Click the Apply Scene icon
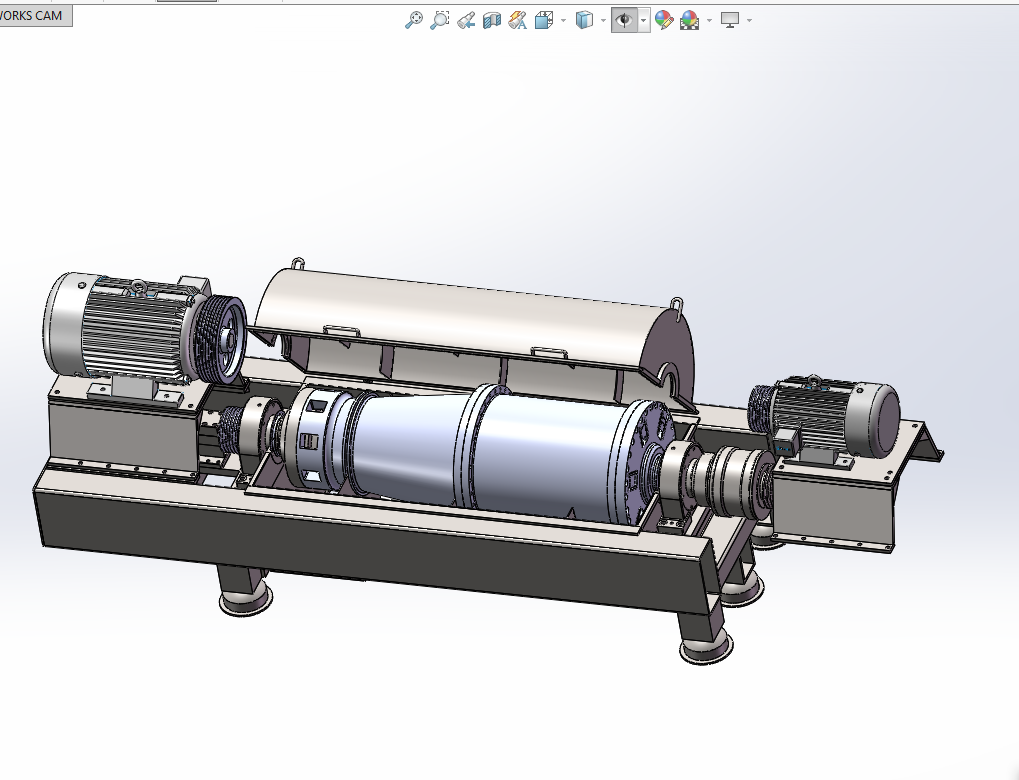 coord(689,19)
